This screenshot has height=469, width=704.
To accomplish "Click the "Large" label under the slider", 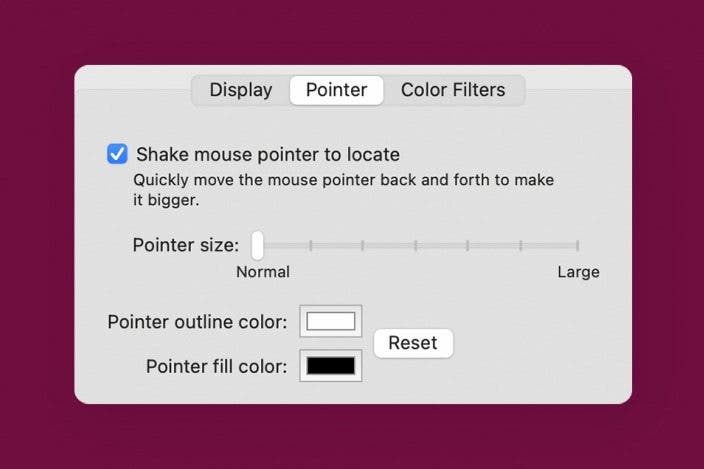I will click(578, 272).
